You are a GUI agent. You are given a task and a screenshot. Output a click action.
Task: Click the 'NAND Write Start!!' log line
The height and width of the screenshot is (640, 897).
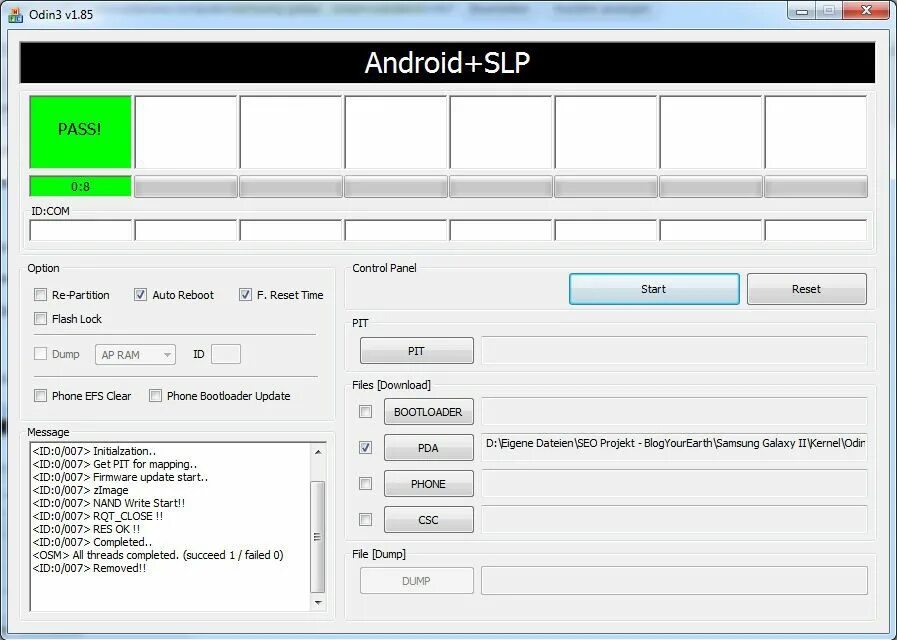[109, 503]
